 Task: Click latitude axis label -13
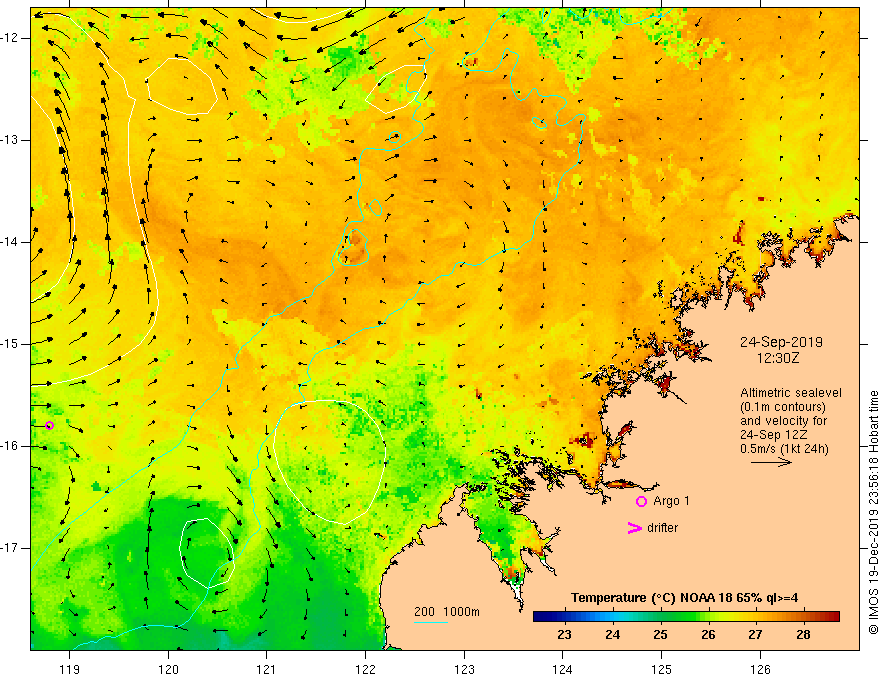(x=10, y=140)
